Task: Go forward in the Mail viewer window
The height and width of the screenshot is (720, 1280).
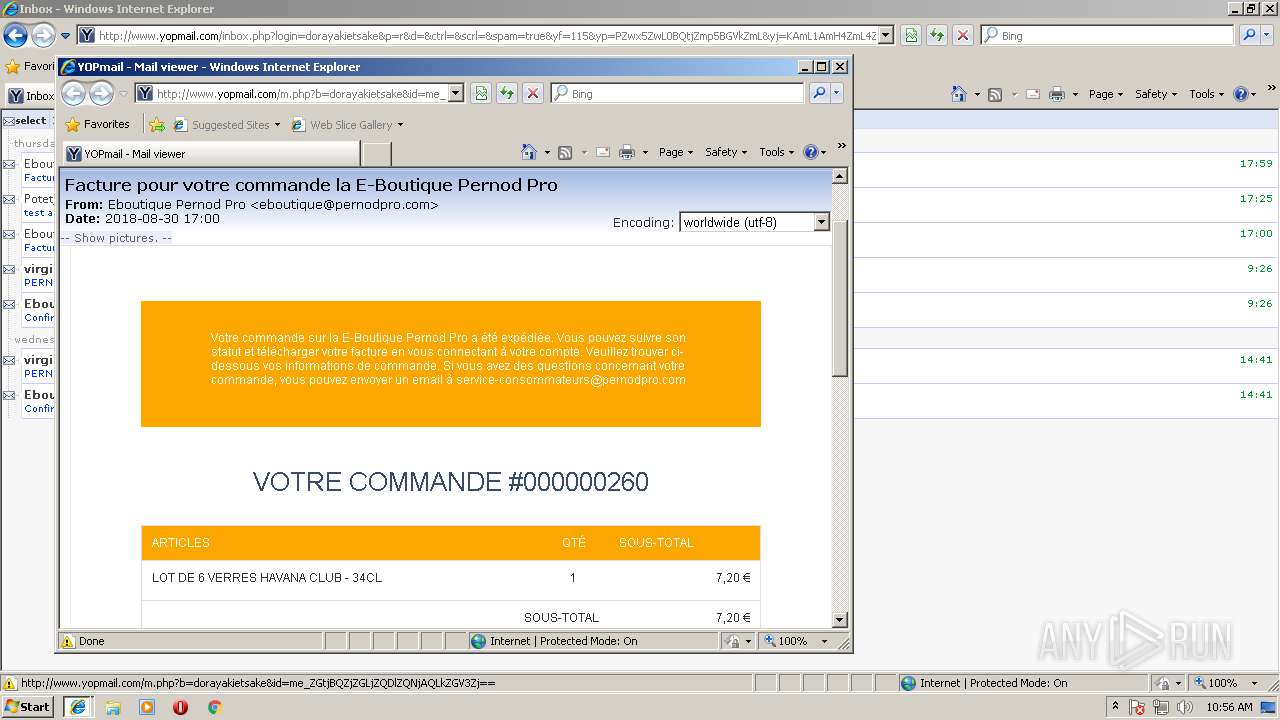Action: (x=101, y=94)
